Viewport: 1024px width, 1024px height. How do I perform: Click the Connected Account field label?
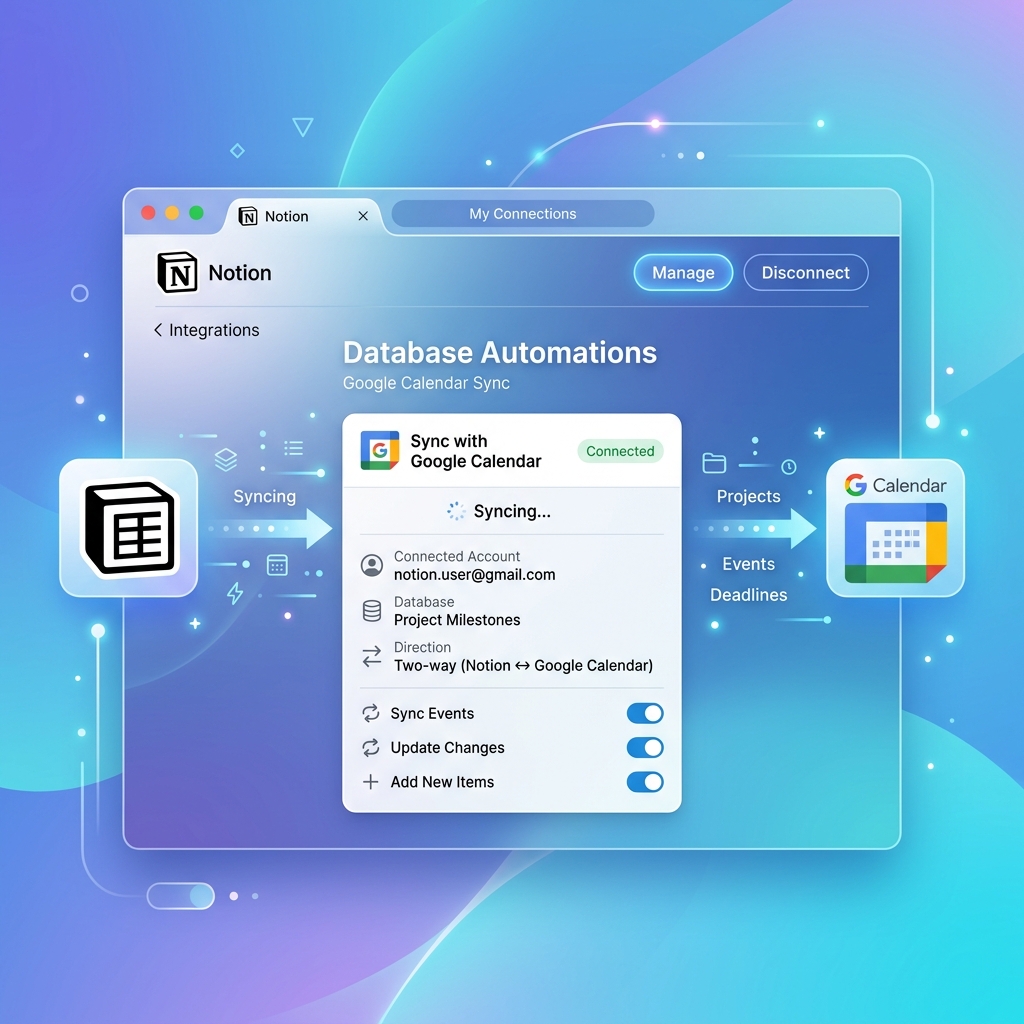pos(456,556)
